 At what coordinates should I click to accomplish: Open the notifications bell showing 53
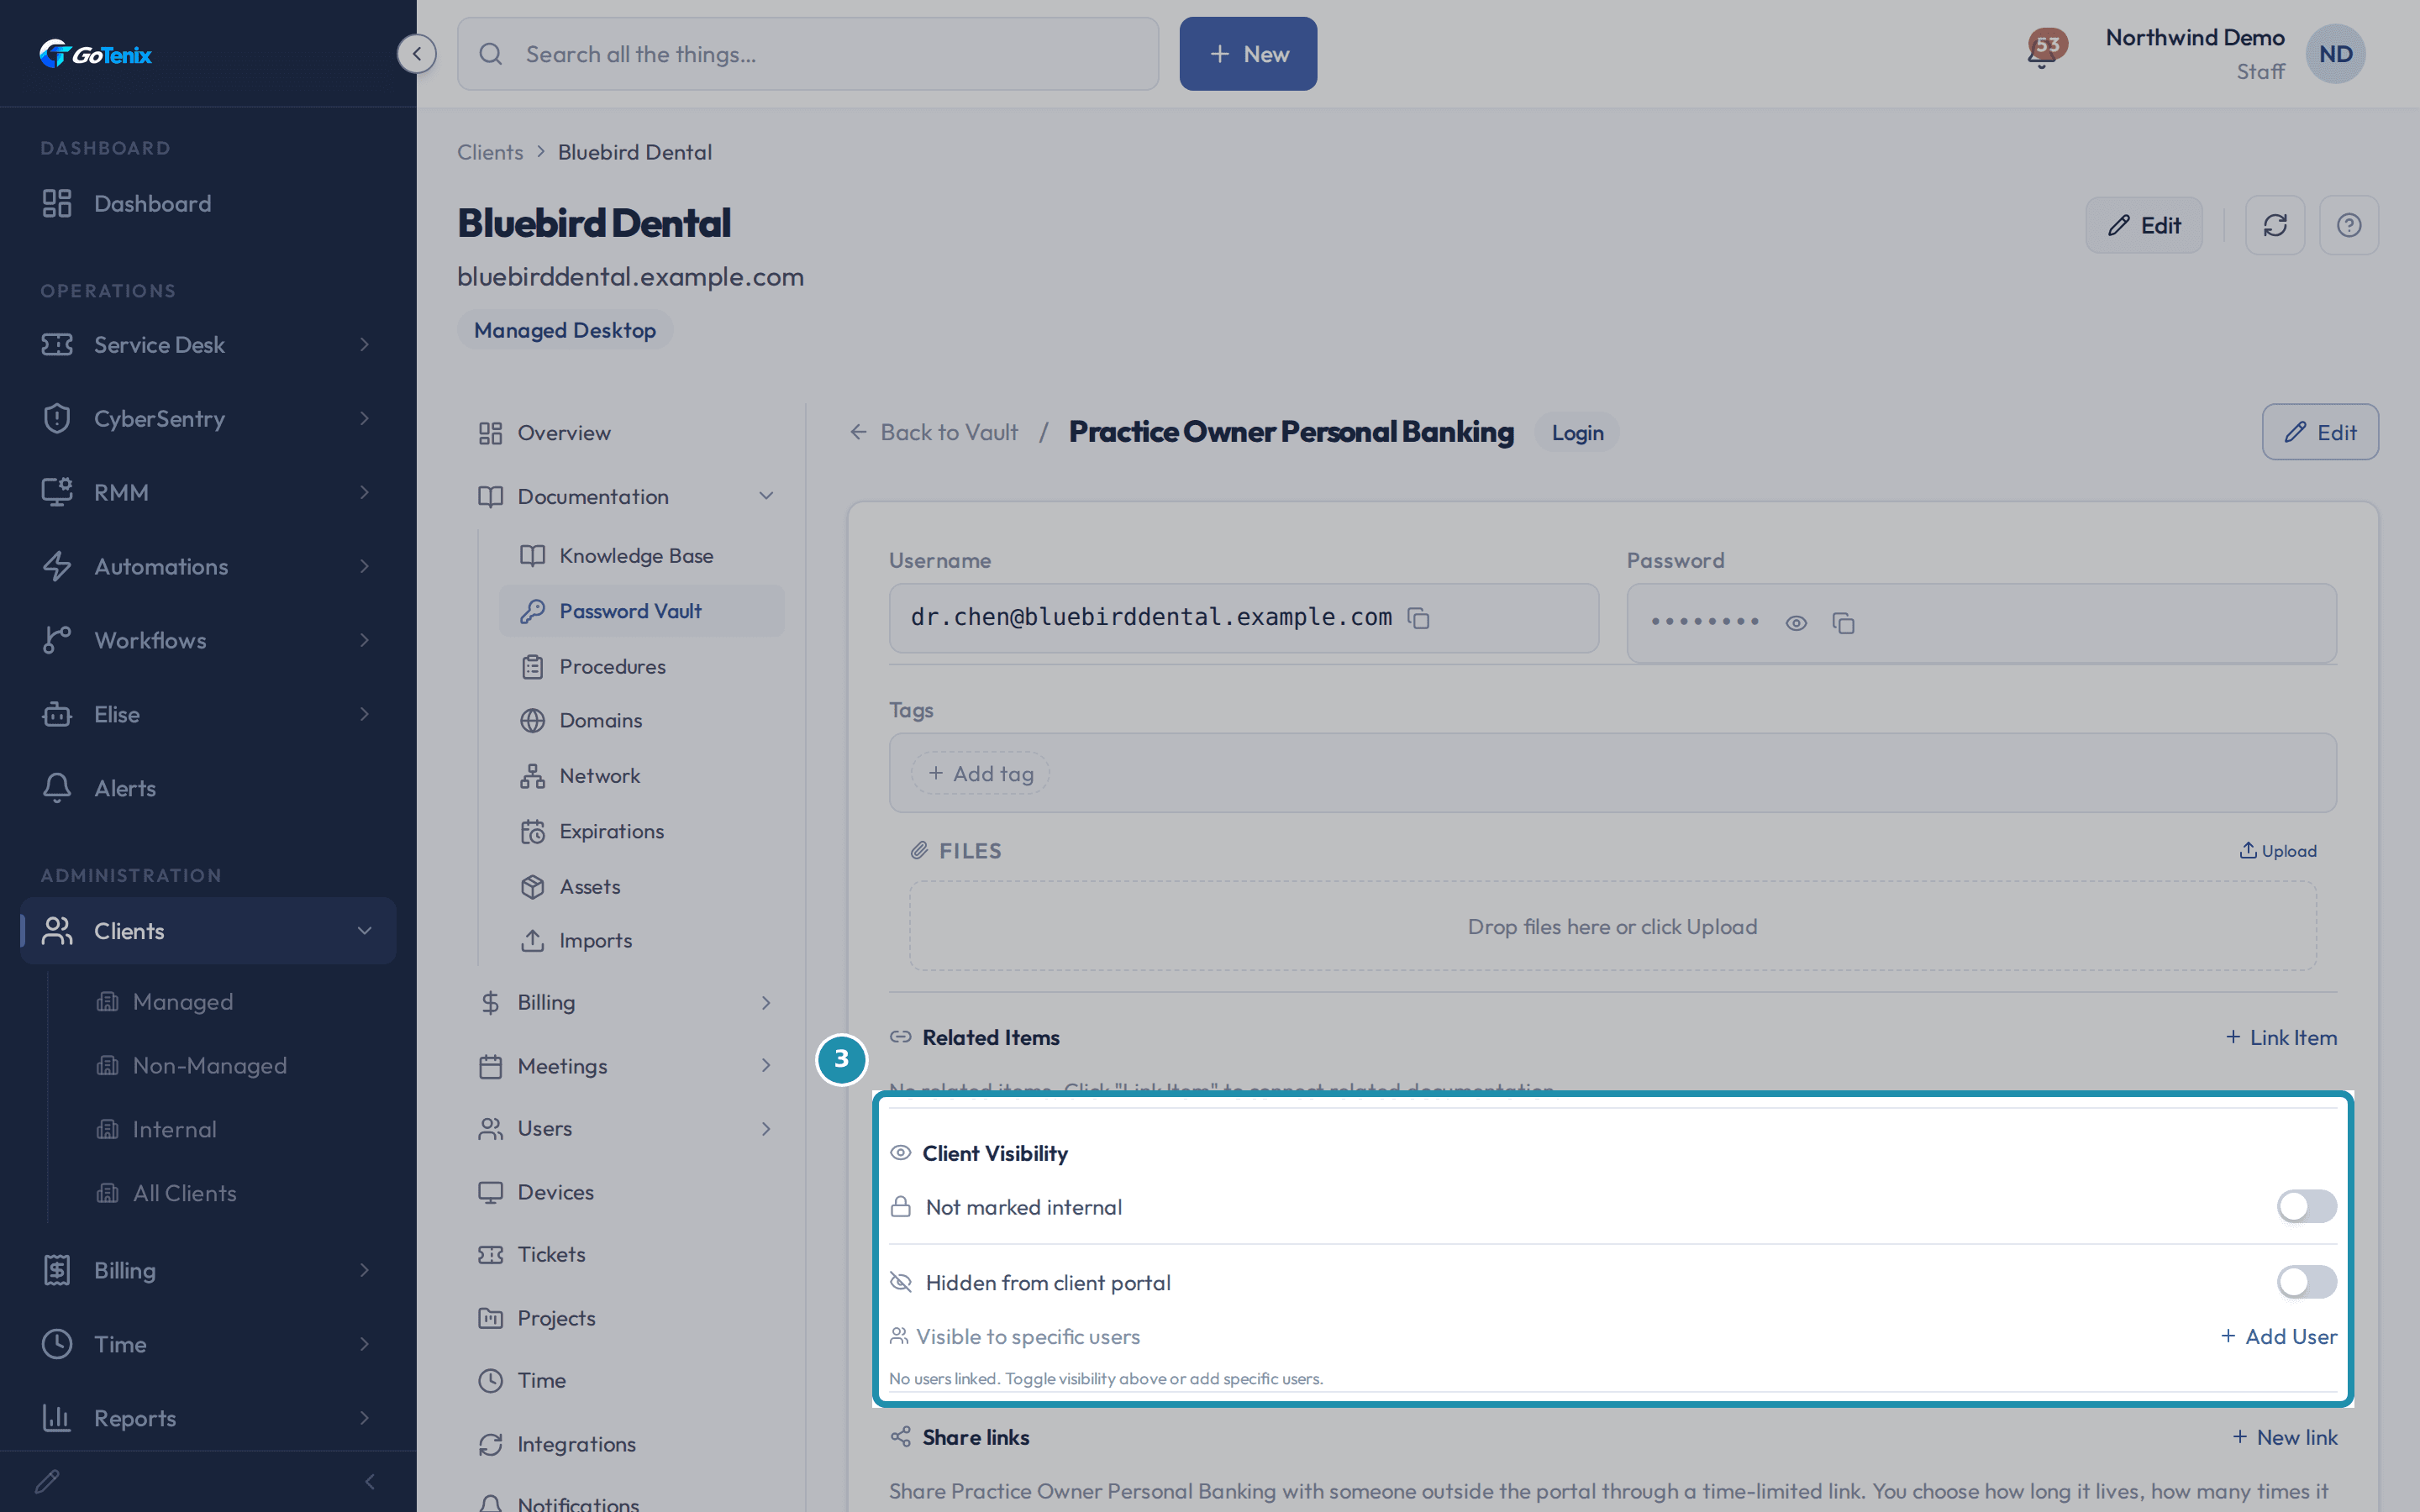click(x=2045, y=50)
